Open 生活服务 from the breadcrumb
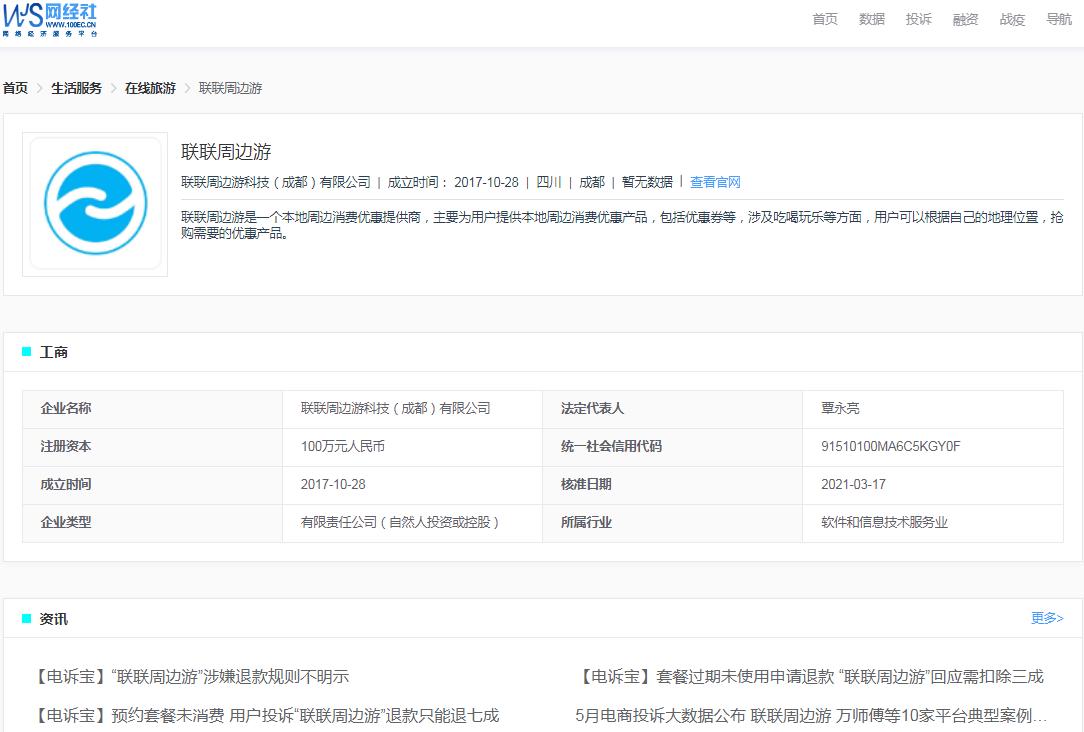This screenshot has width=1084, height=732. [x=76, y=88]
